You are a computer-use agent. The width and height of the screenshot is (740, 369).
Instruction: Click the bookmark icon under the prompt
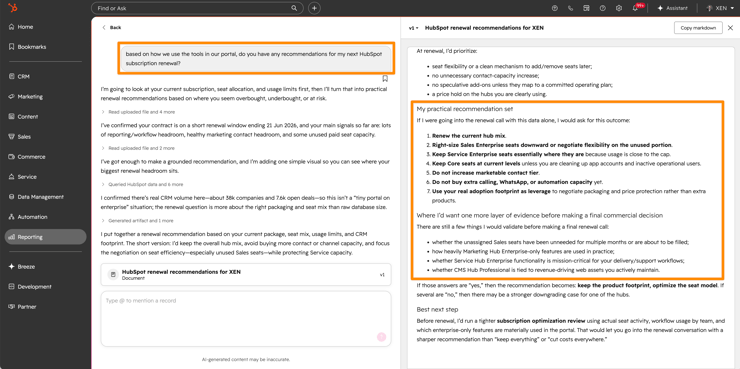click(385, 78)
